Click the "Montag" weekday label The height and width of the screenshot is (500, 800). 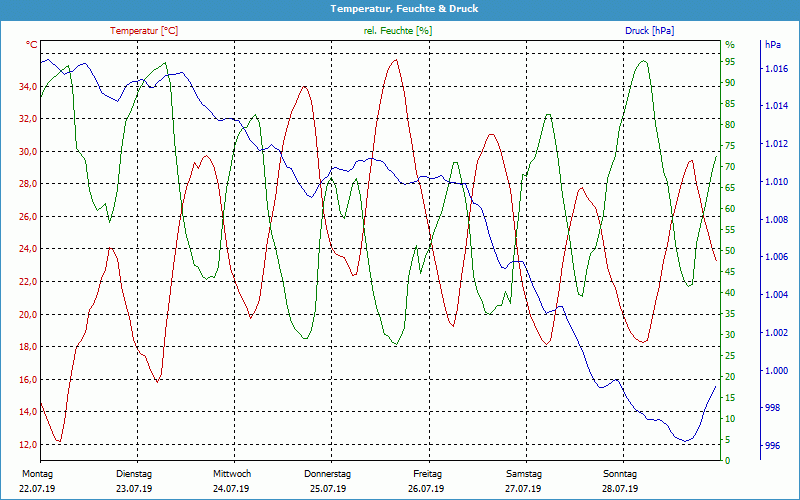pyautogui.click(x=37, y=474)
